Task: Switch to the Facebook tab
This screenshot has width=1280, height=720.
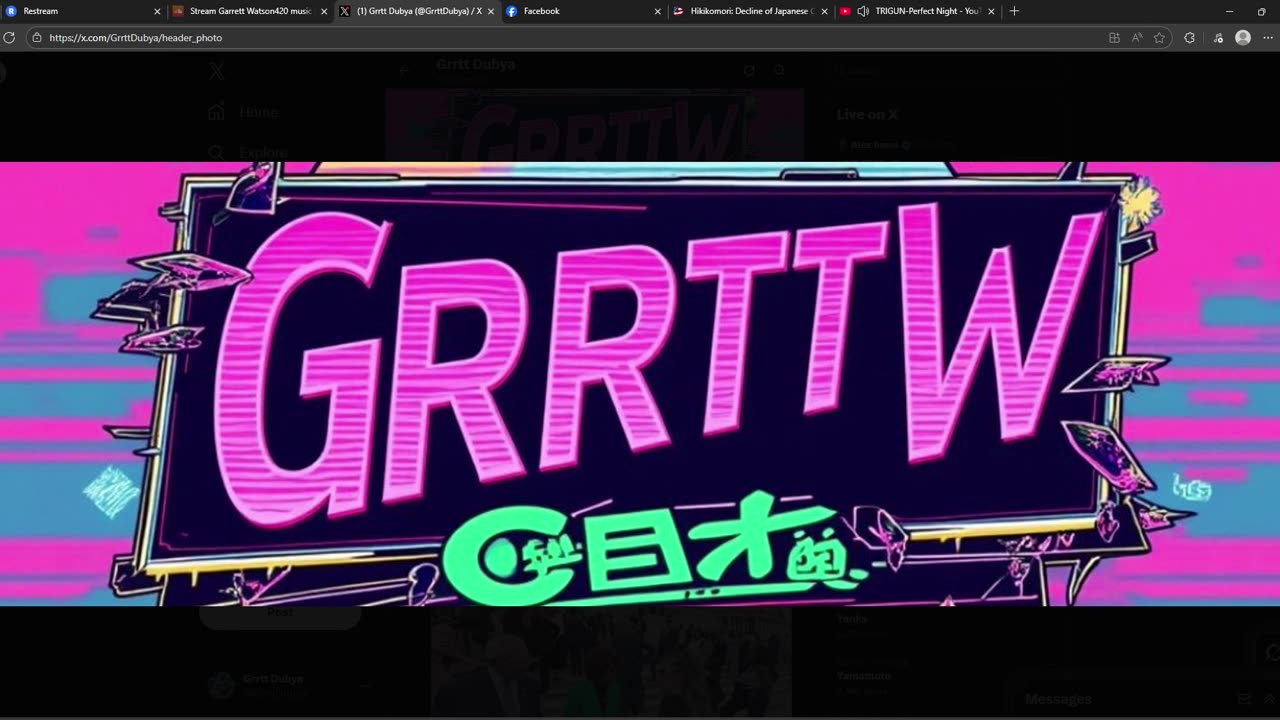Action: coord(585,11)
